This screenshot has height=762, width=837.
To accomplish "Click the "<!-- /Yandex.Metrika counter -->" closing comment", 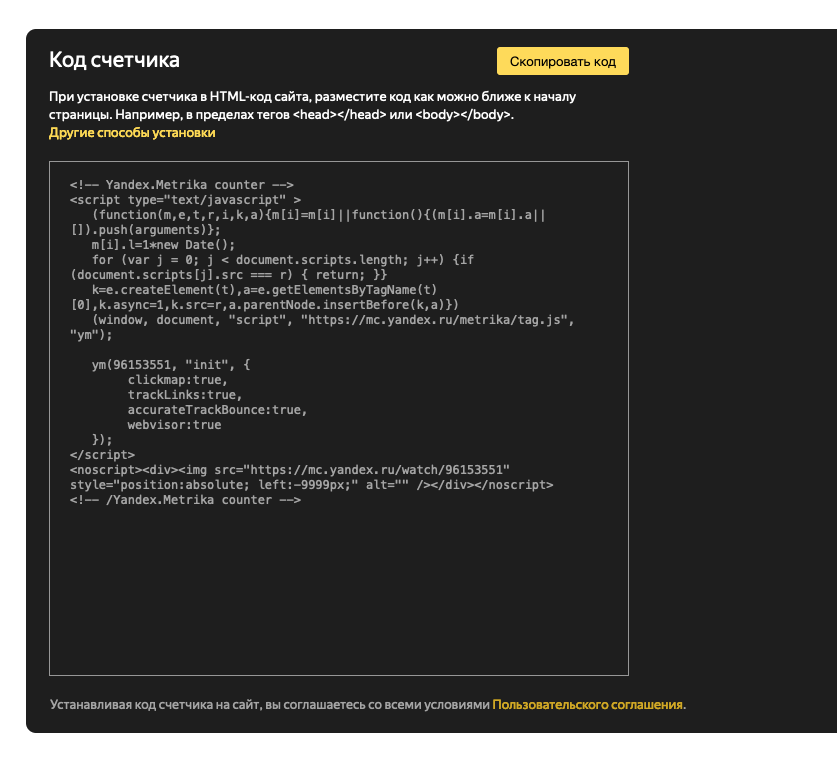I will point(185,500).
